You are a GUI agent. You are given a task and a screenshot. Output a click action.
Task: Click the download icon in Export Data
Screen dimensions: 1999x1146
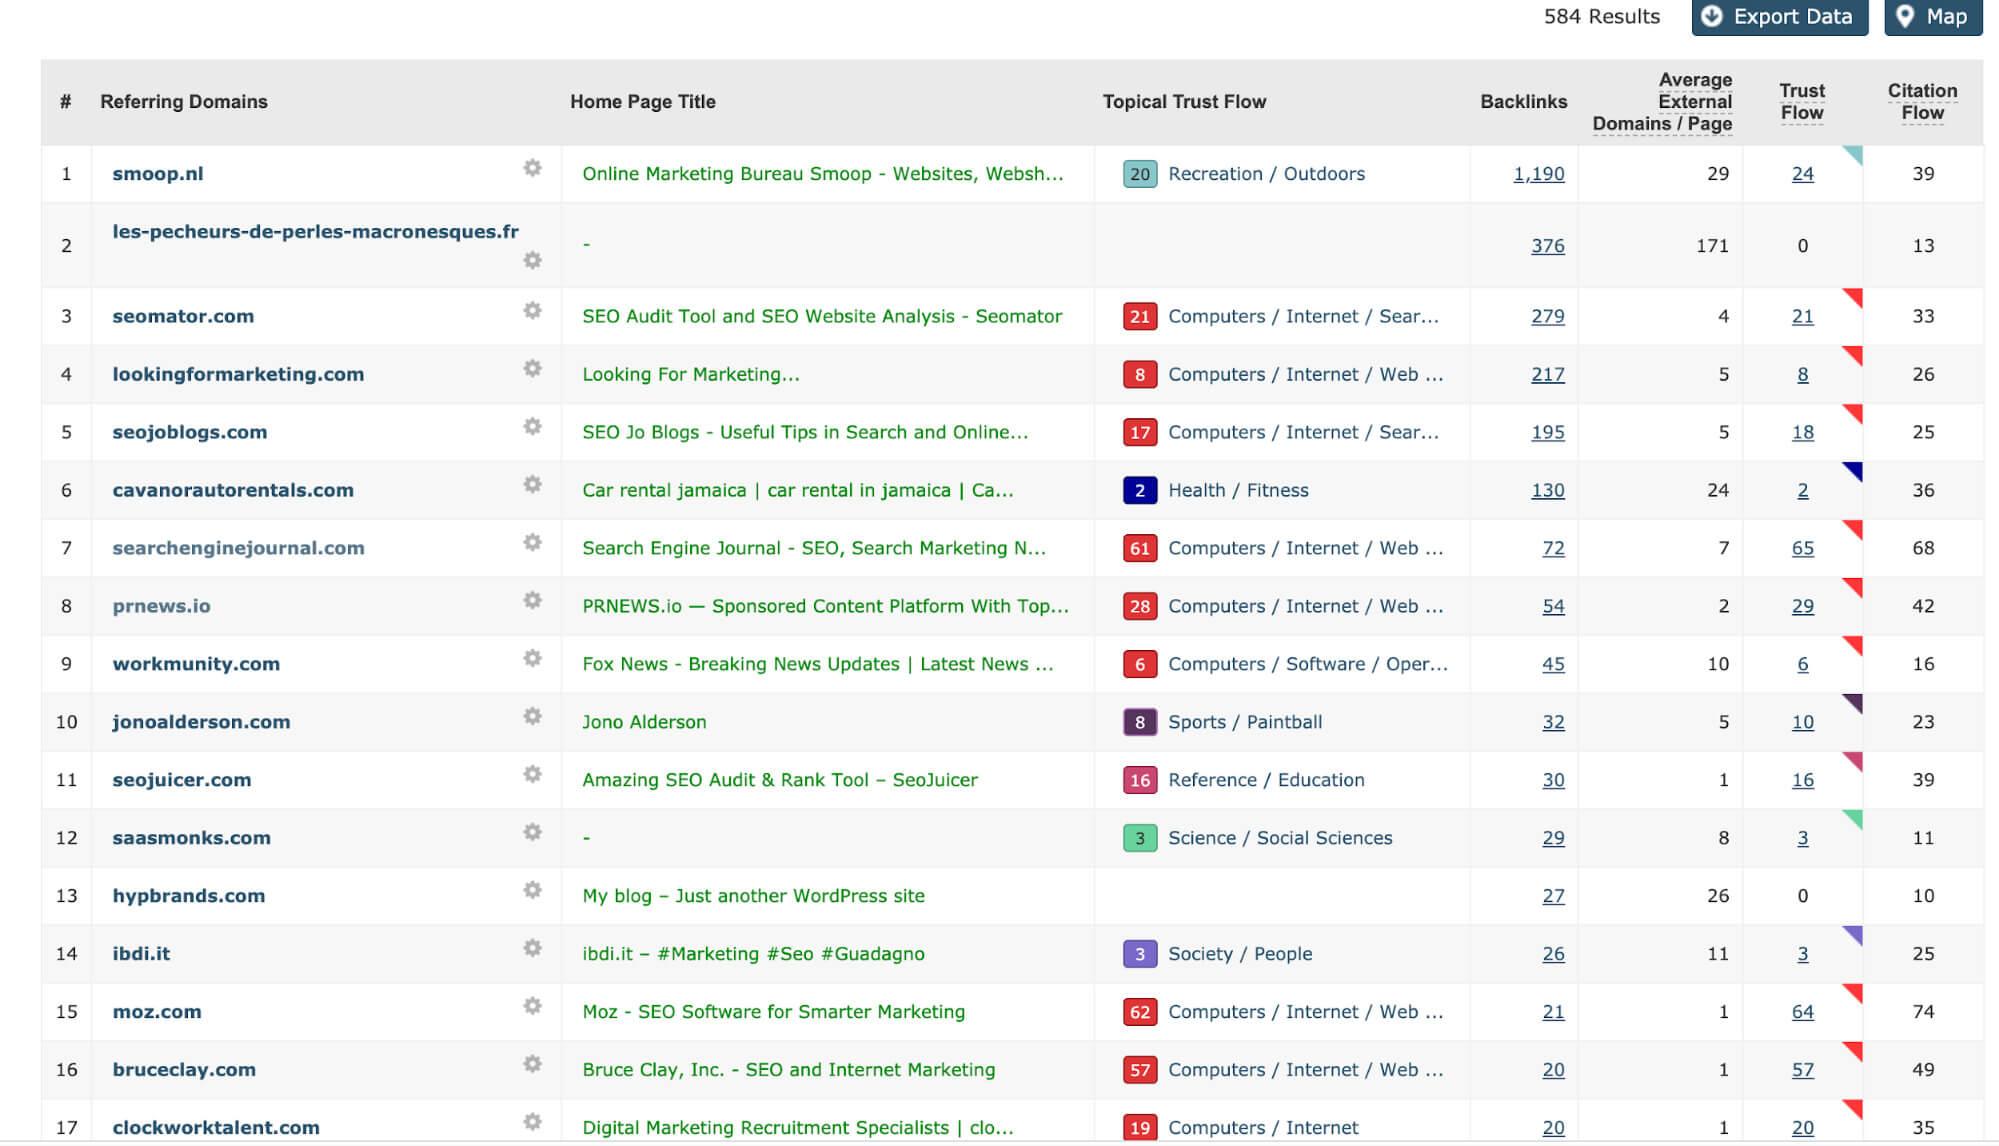point(1712,16)
